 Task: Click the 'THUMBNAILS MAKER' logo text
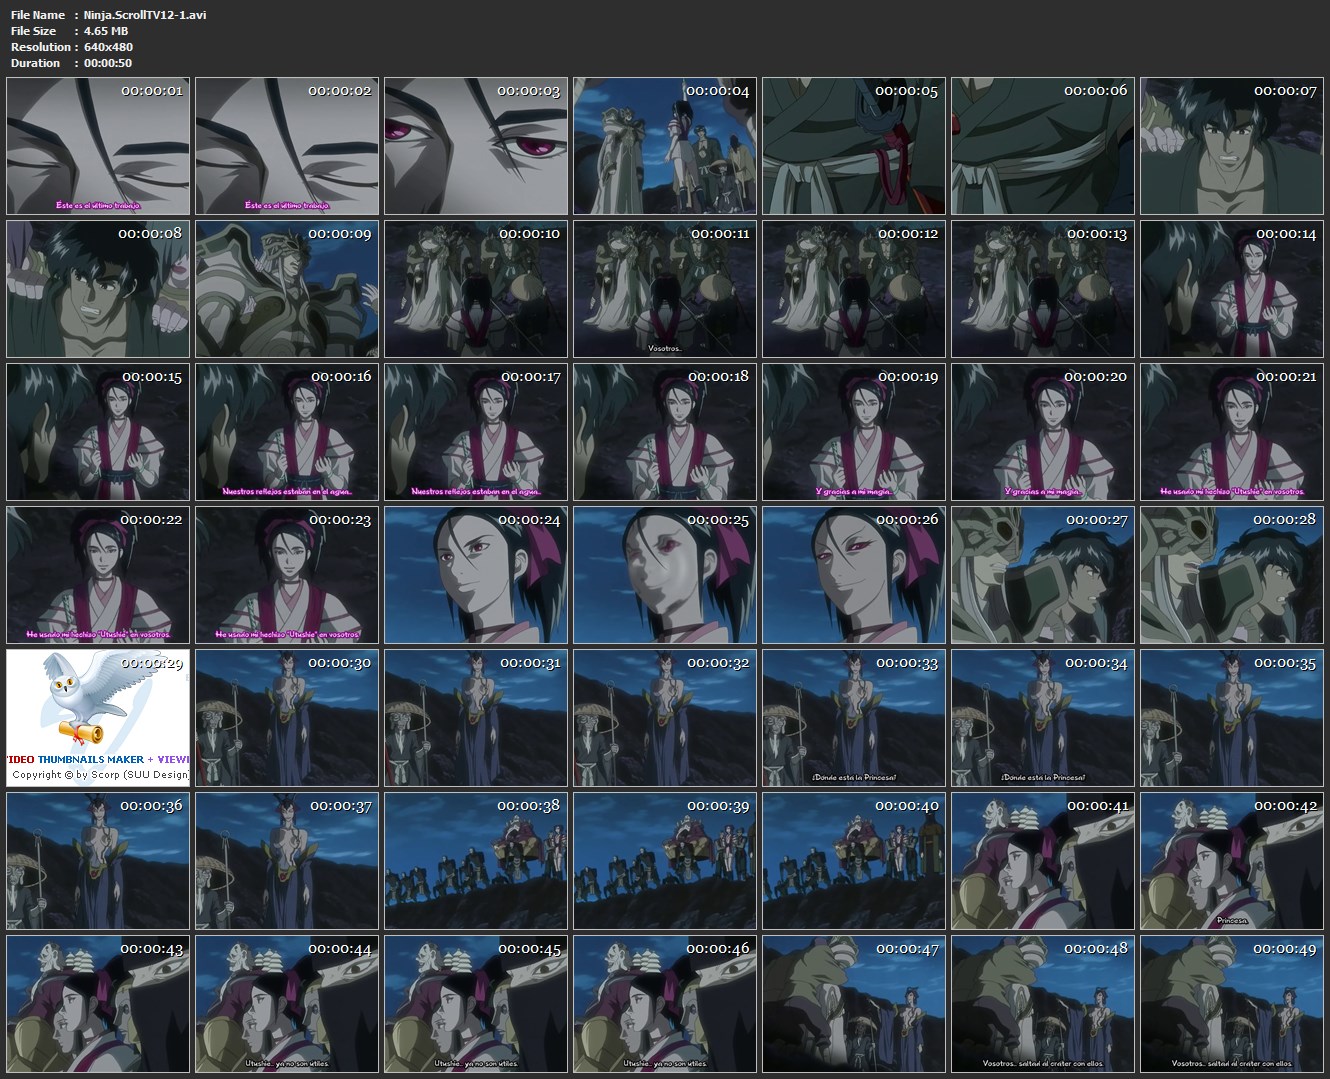click(x=90, y=759)
